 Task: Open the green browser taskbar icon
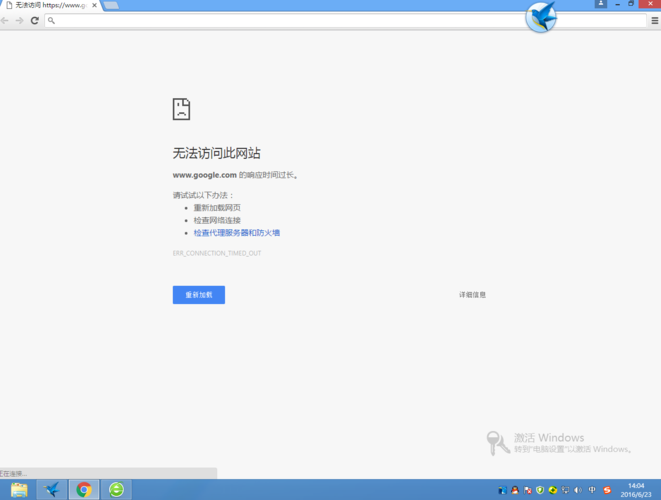[116, 490]
